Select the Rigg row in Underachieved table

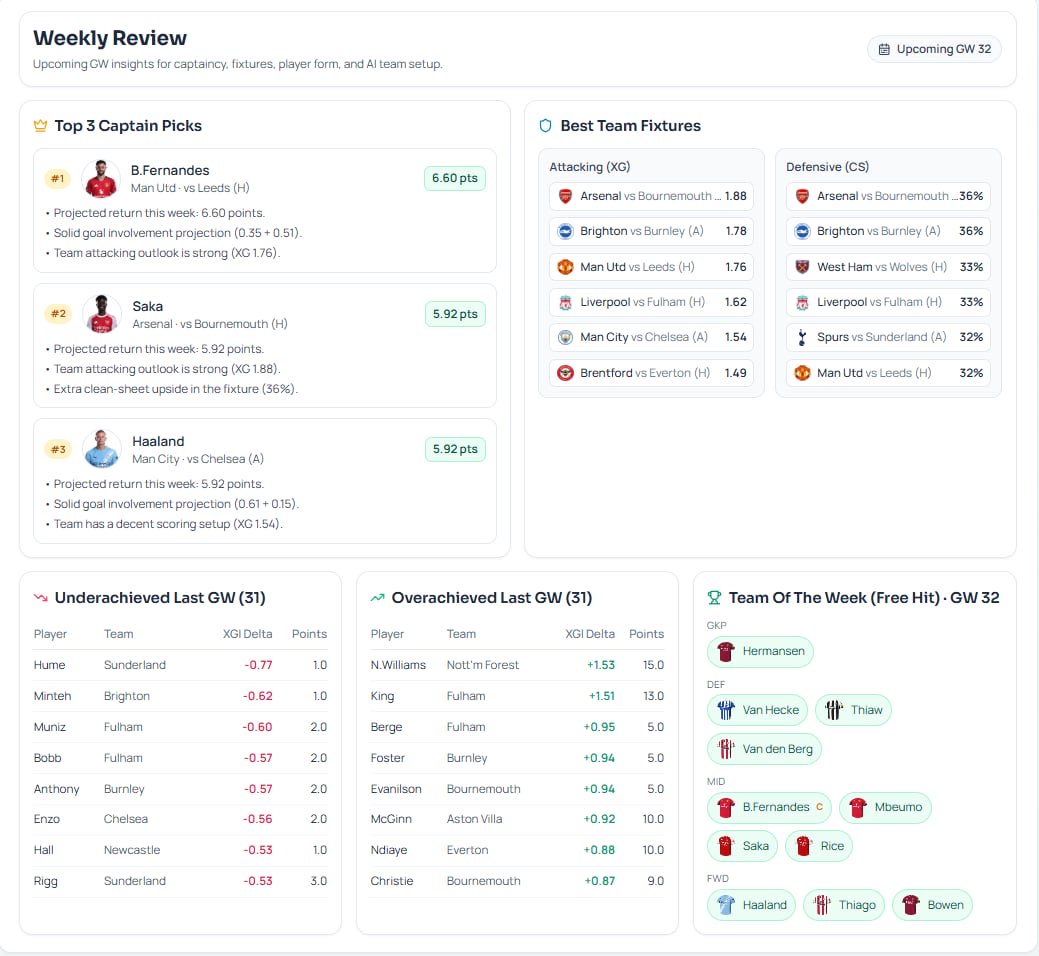click(180, 881)
